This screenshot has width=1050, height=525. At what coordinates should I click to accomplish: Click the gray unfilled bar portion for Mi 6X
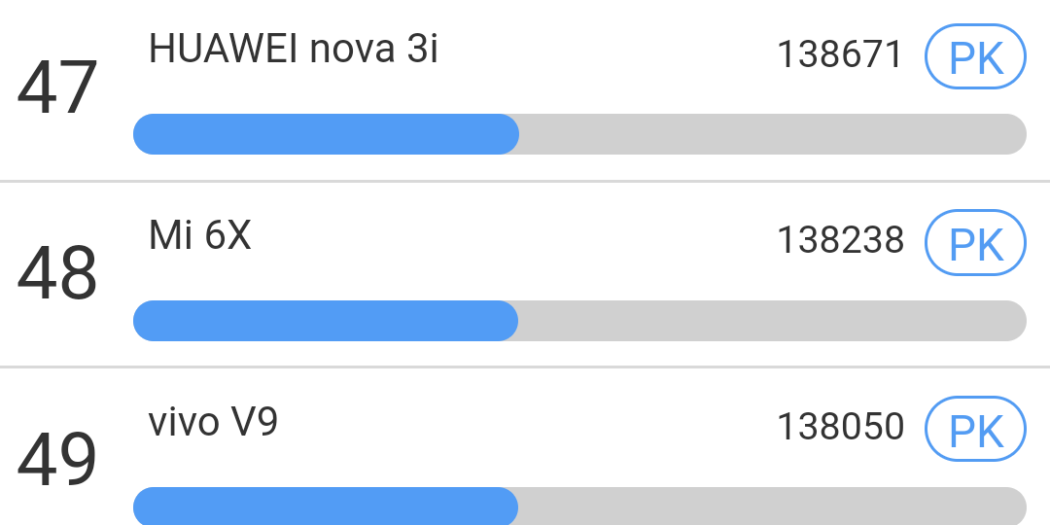(770, 321)
